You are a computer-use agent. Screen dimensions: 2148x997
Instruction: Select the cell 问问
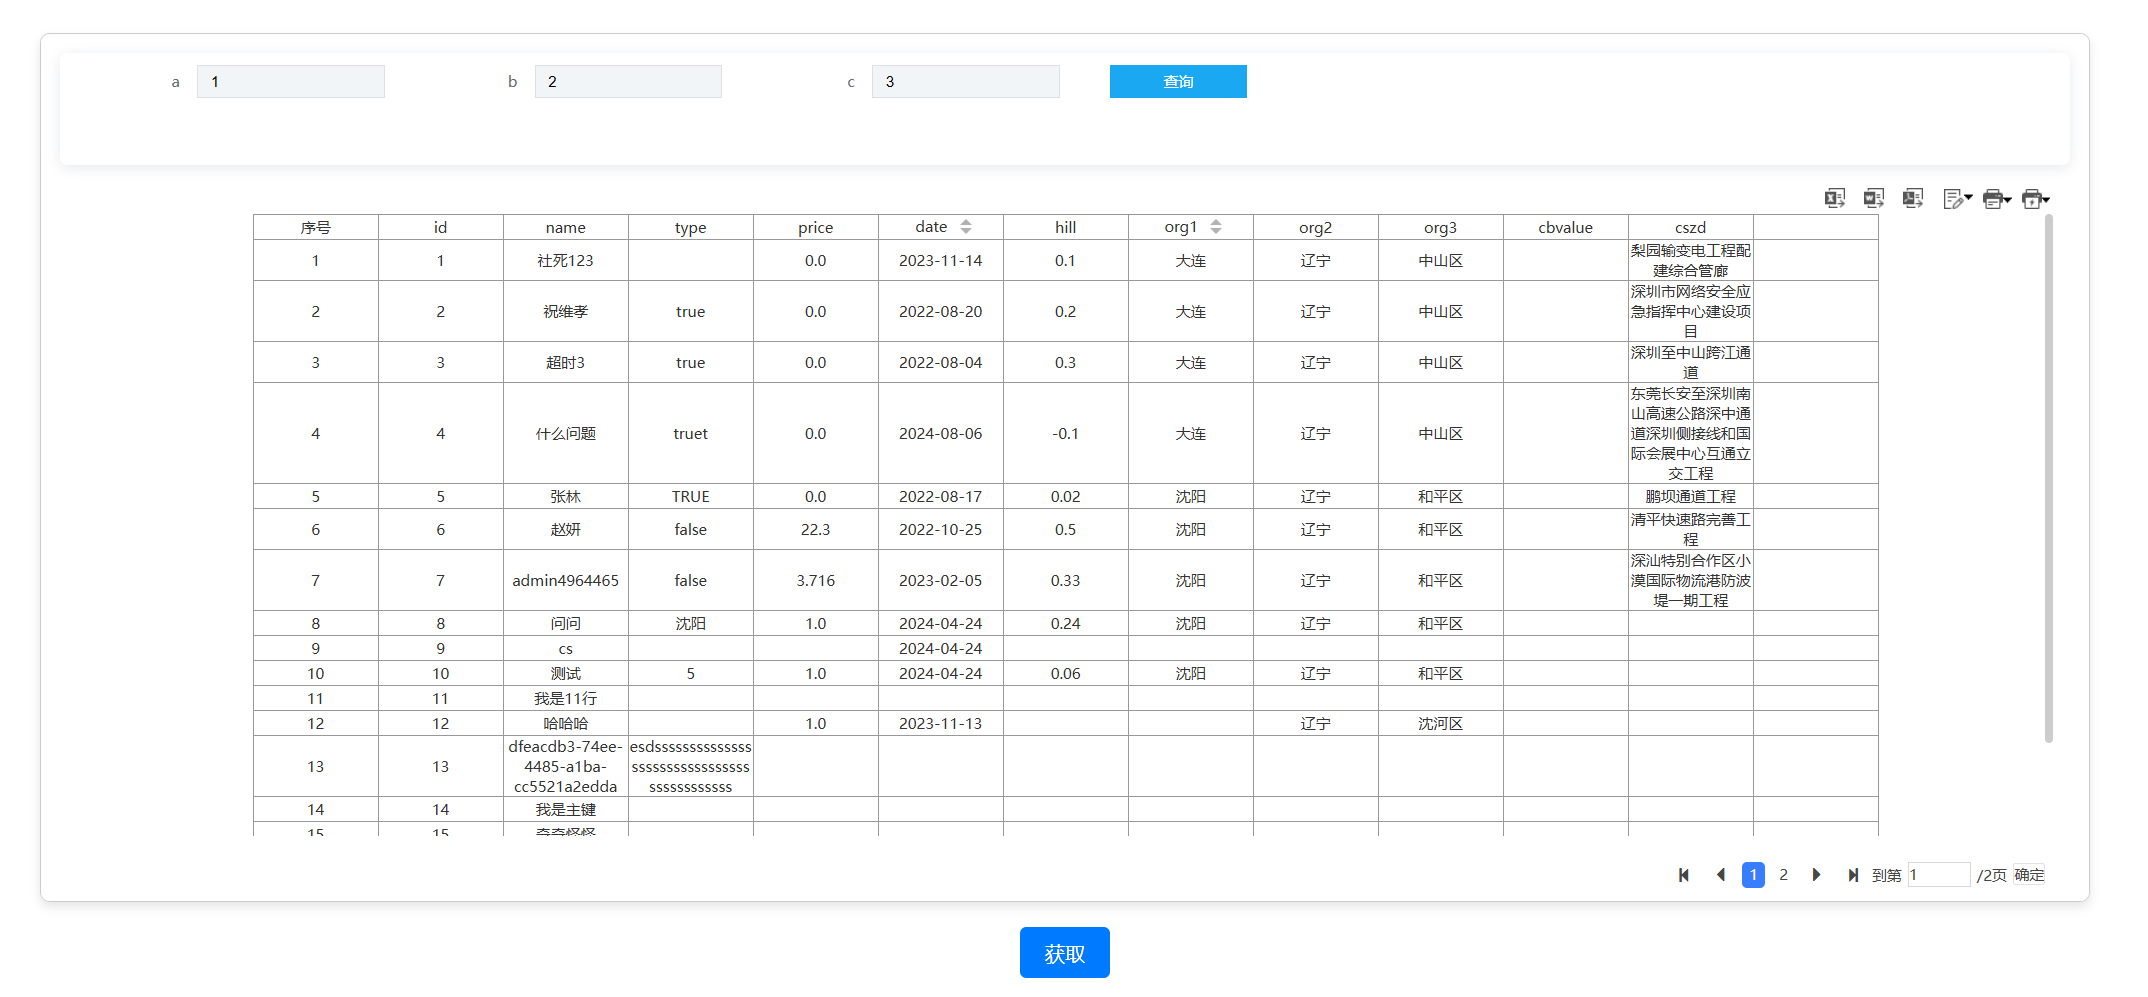coord(566,624)
